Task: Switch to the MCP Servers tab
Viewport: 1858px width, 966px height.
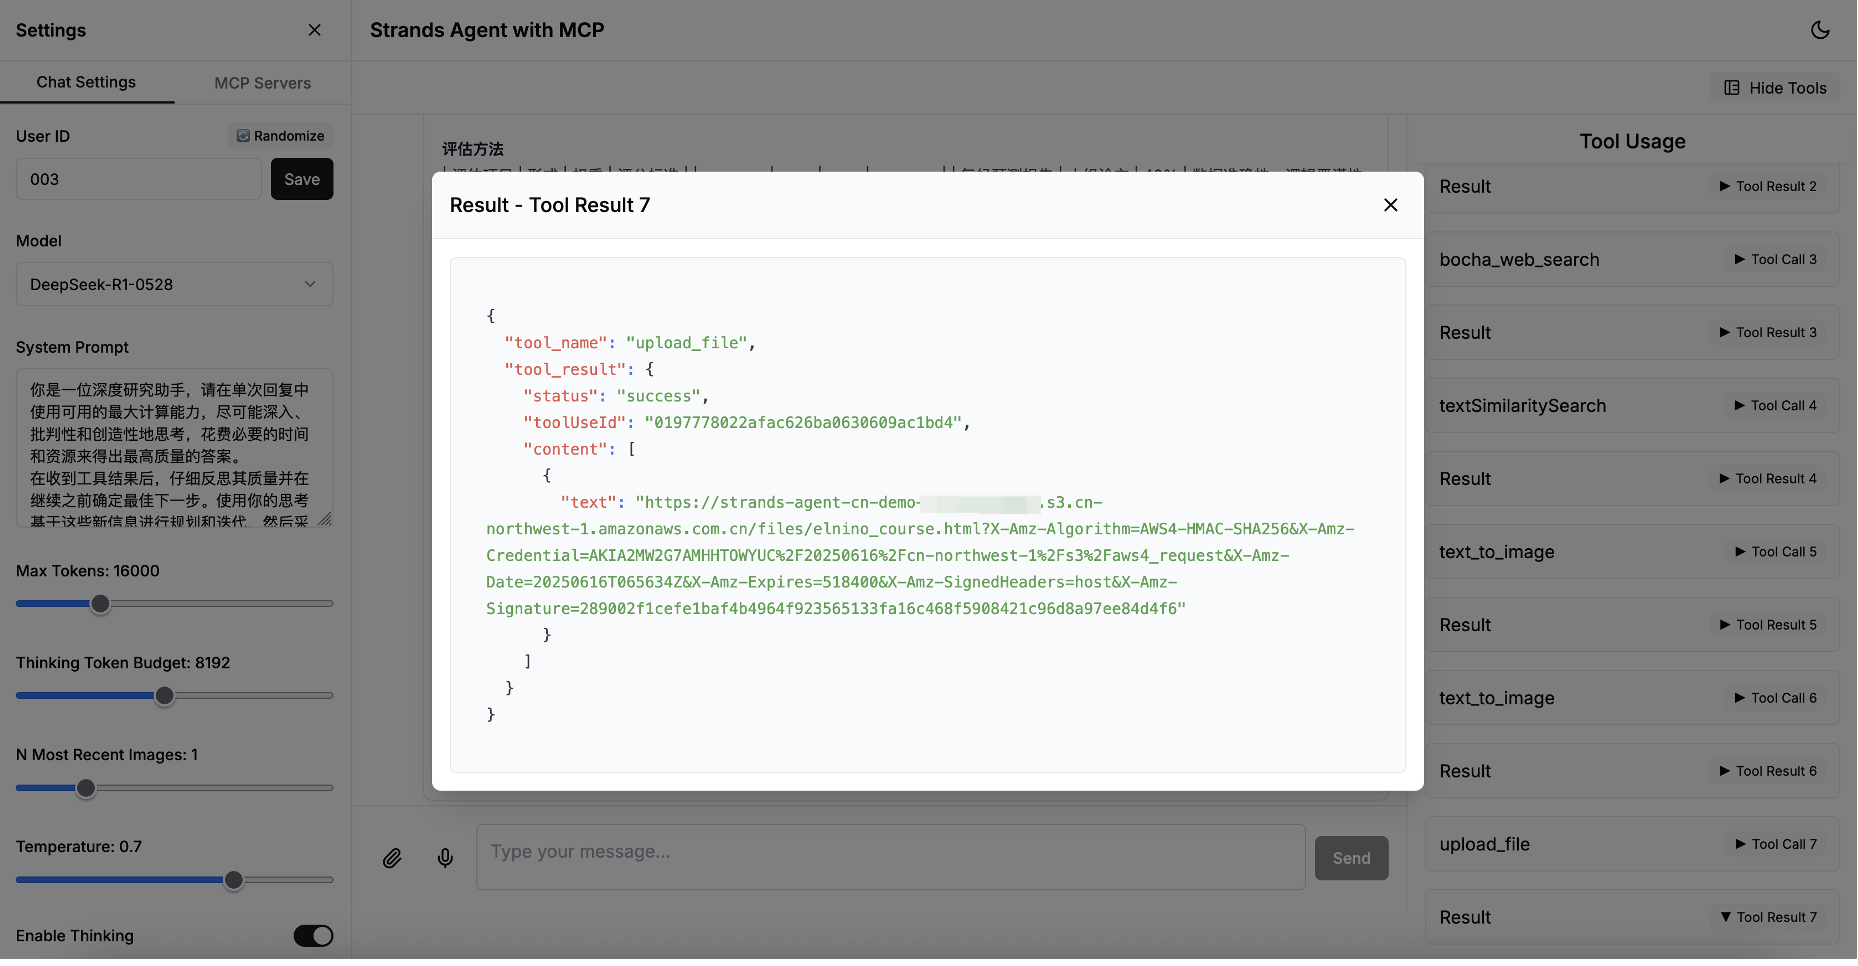Action: 262,83
